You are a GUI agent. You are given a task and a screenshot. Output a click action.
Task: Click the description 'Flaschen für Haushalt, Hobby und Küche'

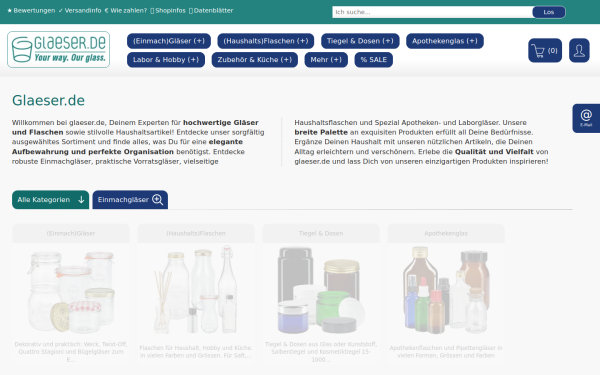point(196,352)
